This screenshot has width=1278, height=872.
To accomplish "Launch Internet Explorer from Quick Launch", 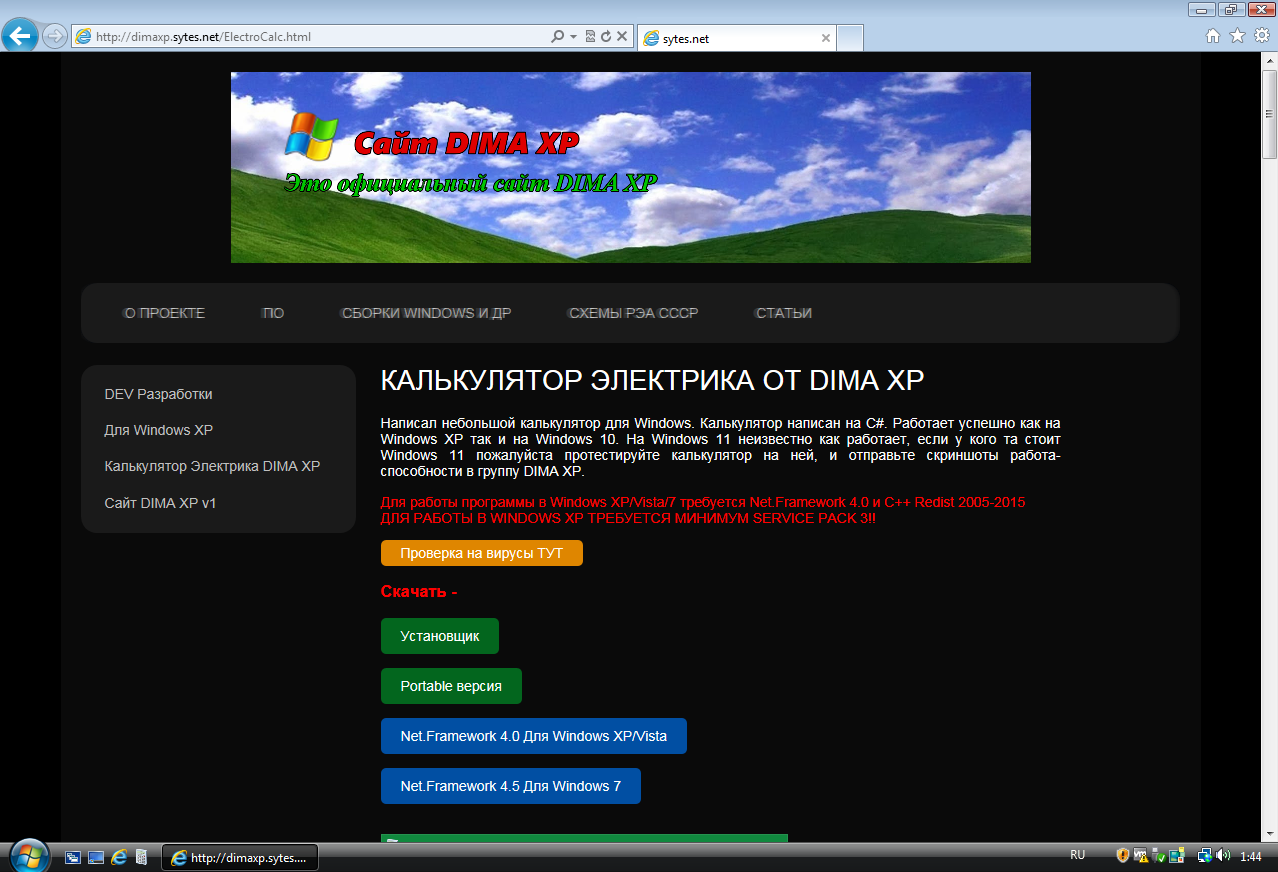I will coord(120,857).
